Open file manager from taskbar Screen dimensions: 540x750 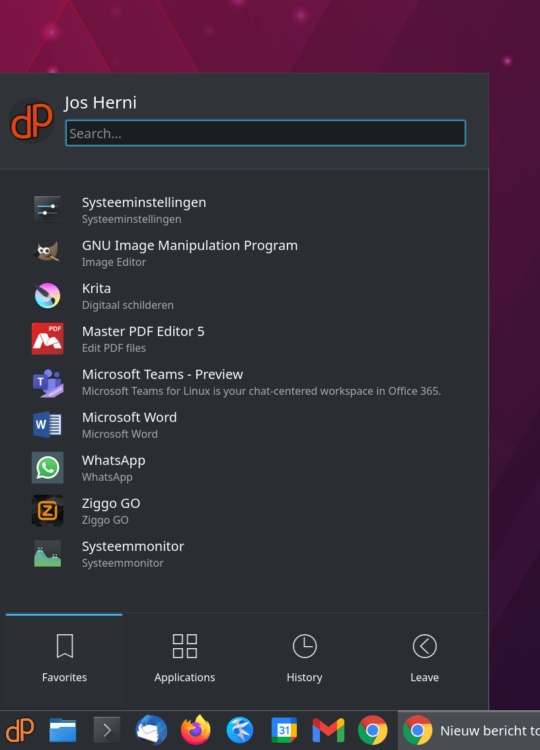63,730
